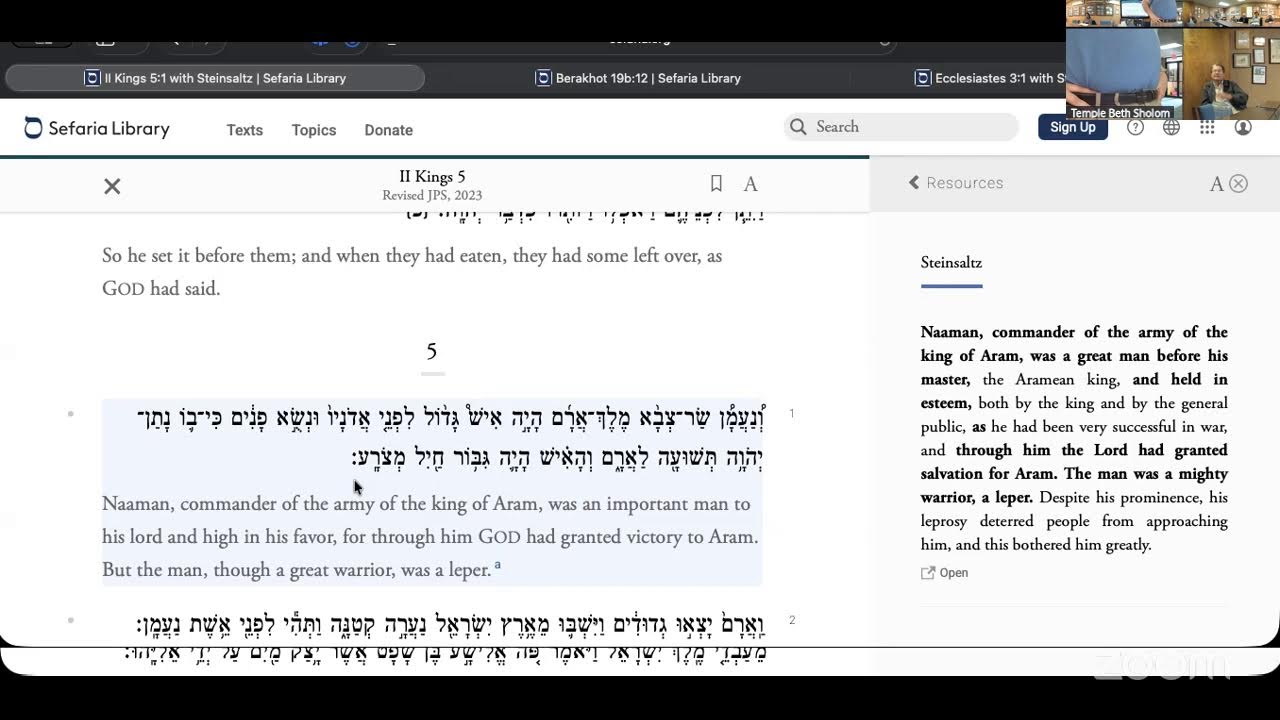Viewport: 1280px width, 720px height.
Task: Click verse number 2 marker
Action: (x=791, y=620)
